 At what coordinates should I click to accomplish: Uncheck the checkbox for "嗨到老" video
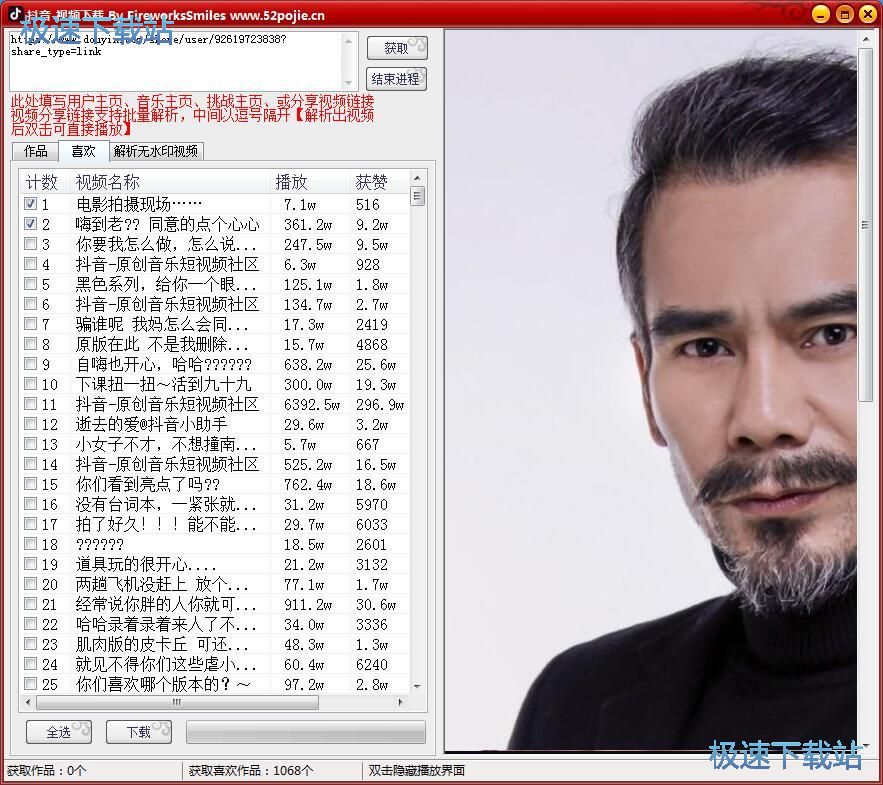31,223
